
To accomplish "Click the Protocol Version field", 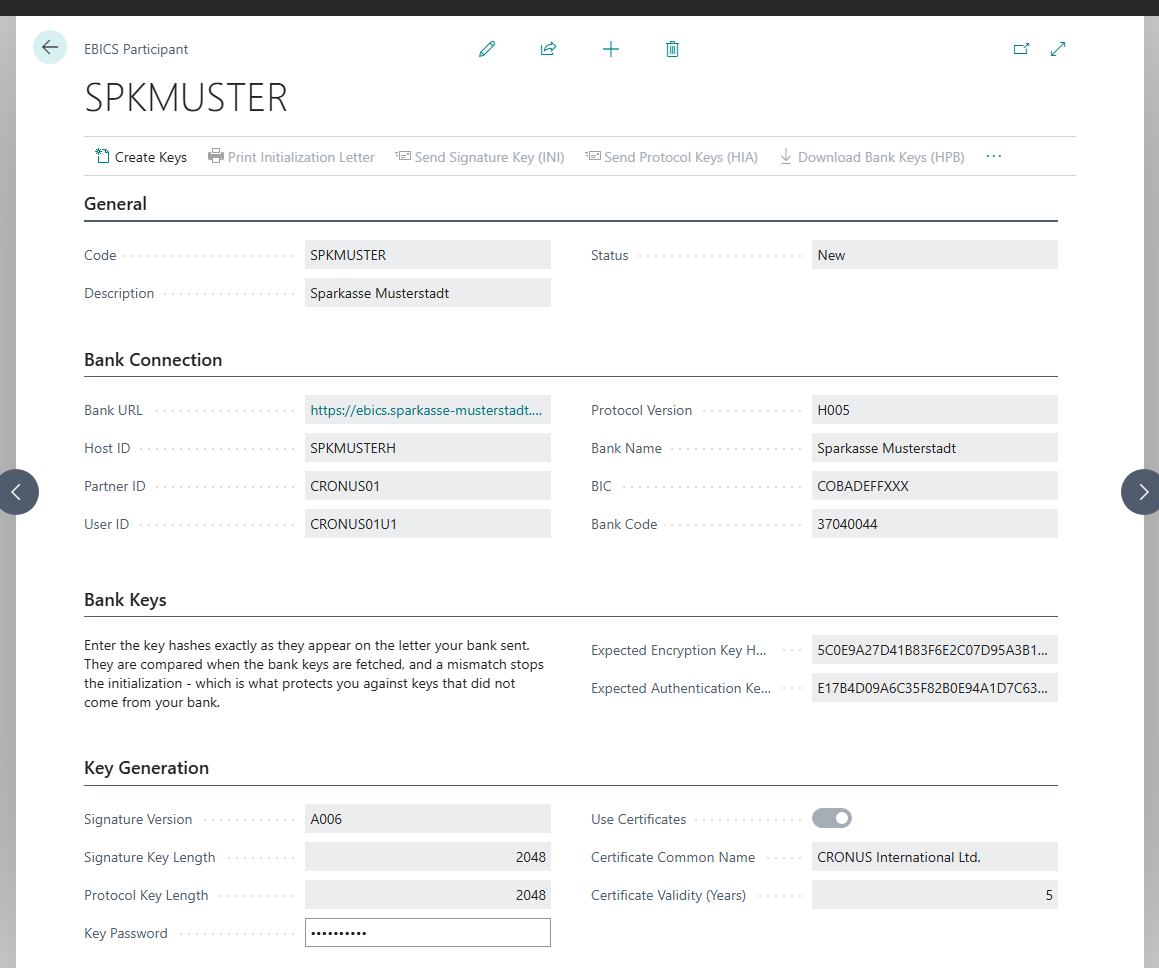I will click(x=934, y=410).
